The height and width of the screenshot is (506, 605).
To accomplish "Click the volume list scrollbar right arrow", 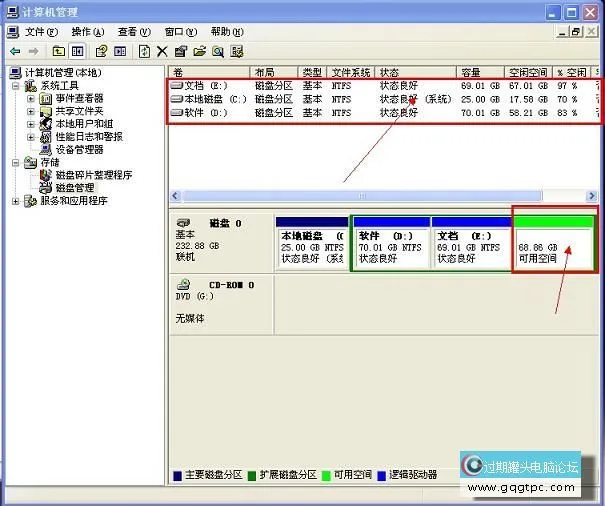I will pos(591,196).
